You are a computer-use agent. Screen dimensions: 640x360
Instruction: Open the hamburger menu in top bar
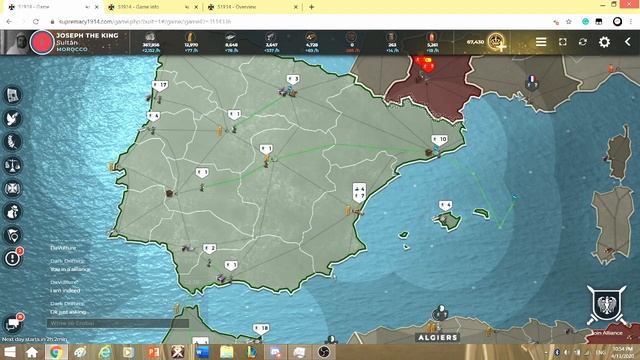tap(541, 42)
